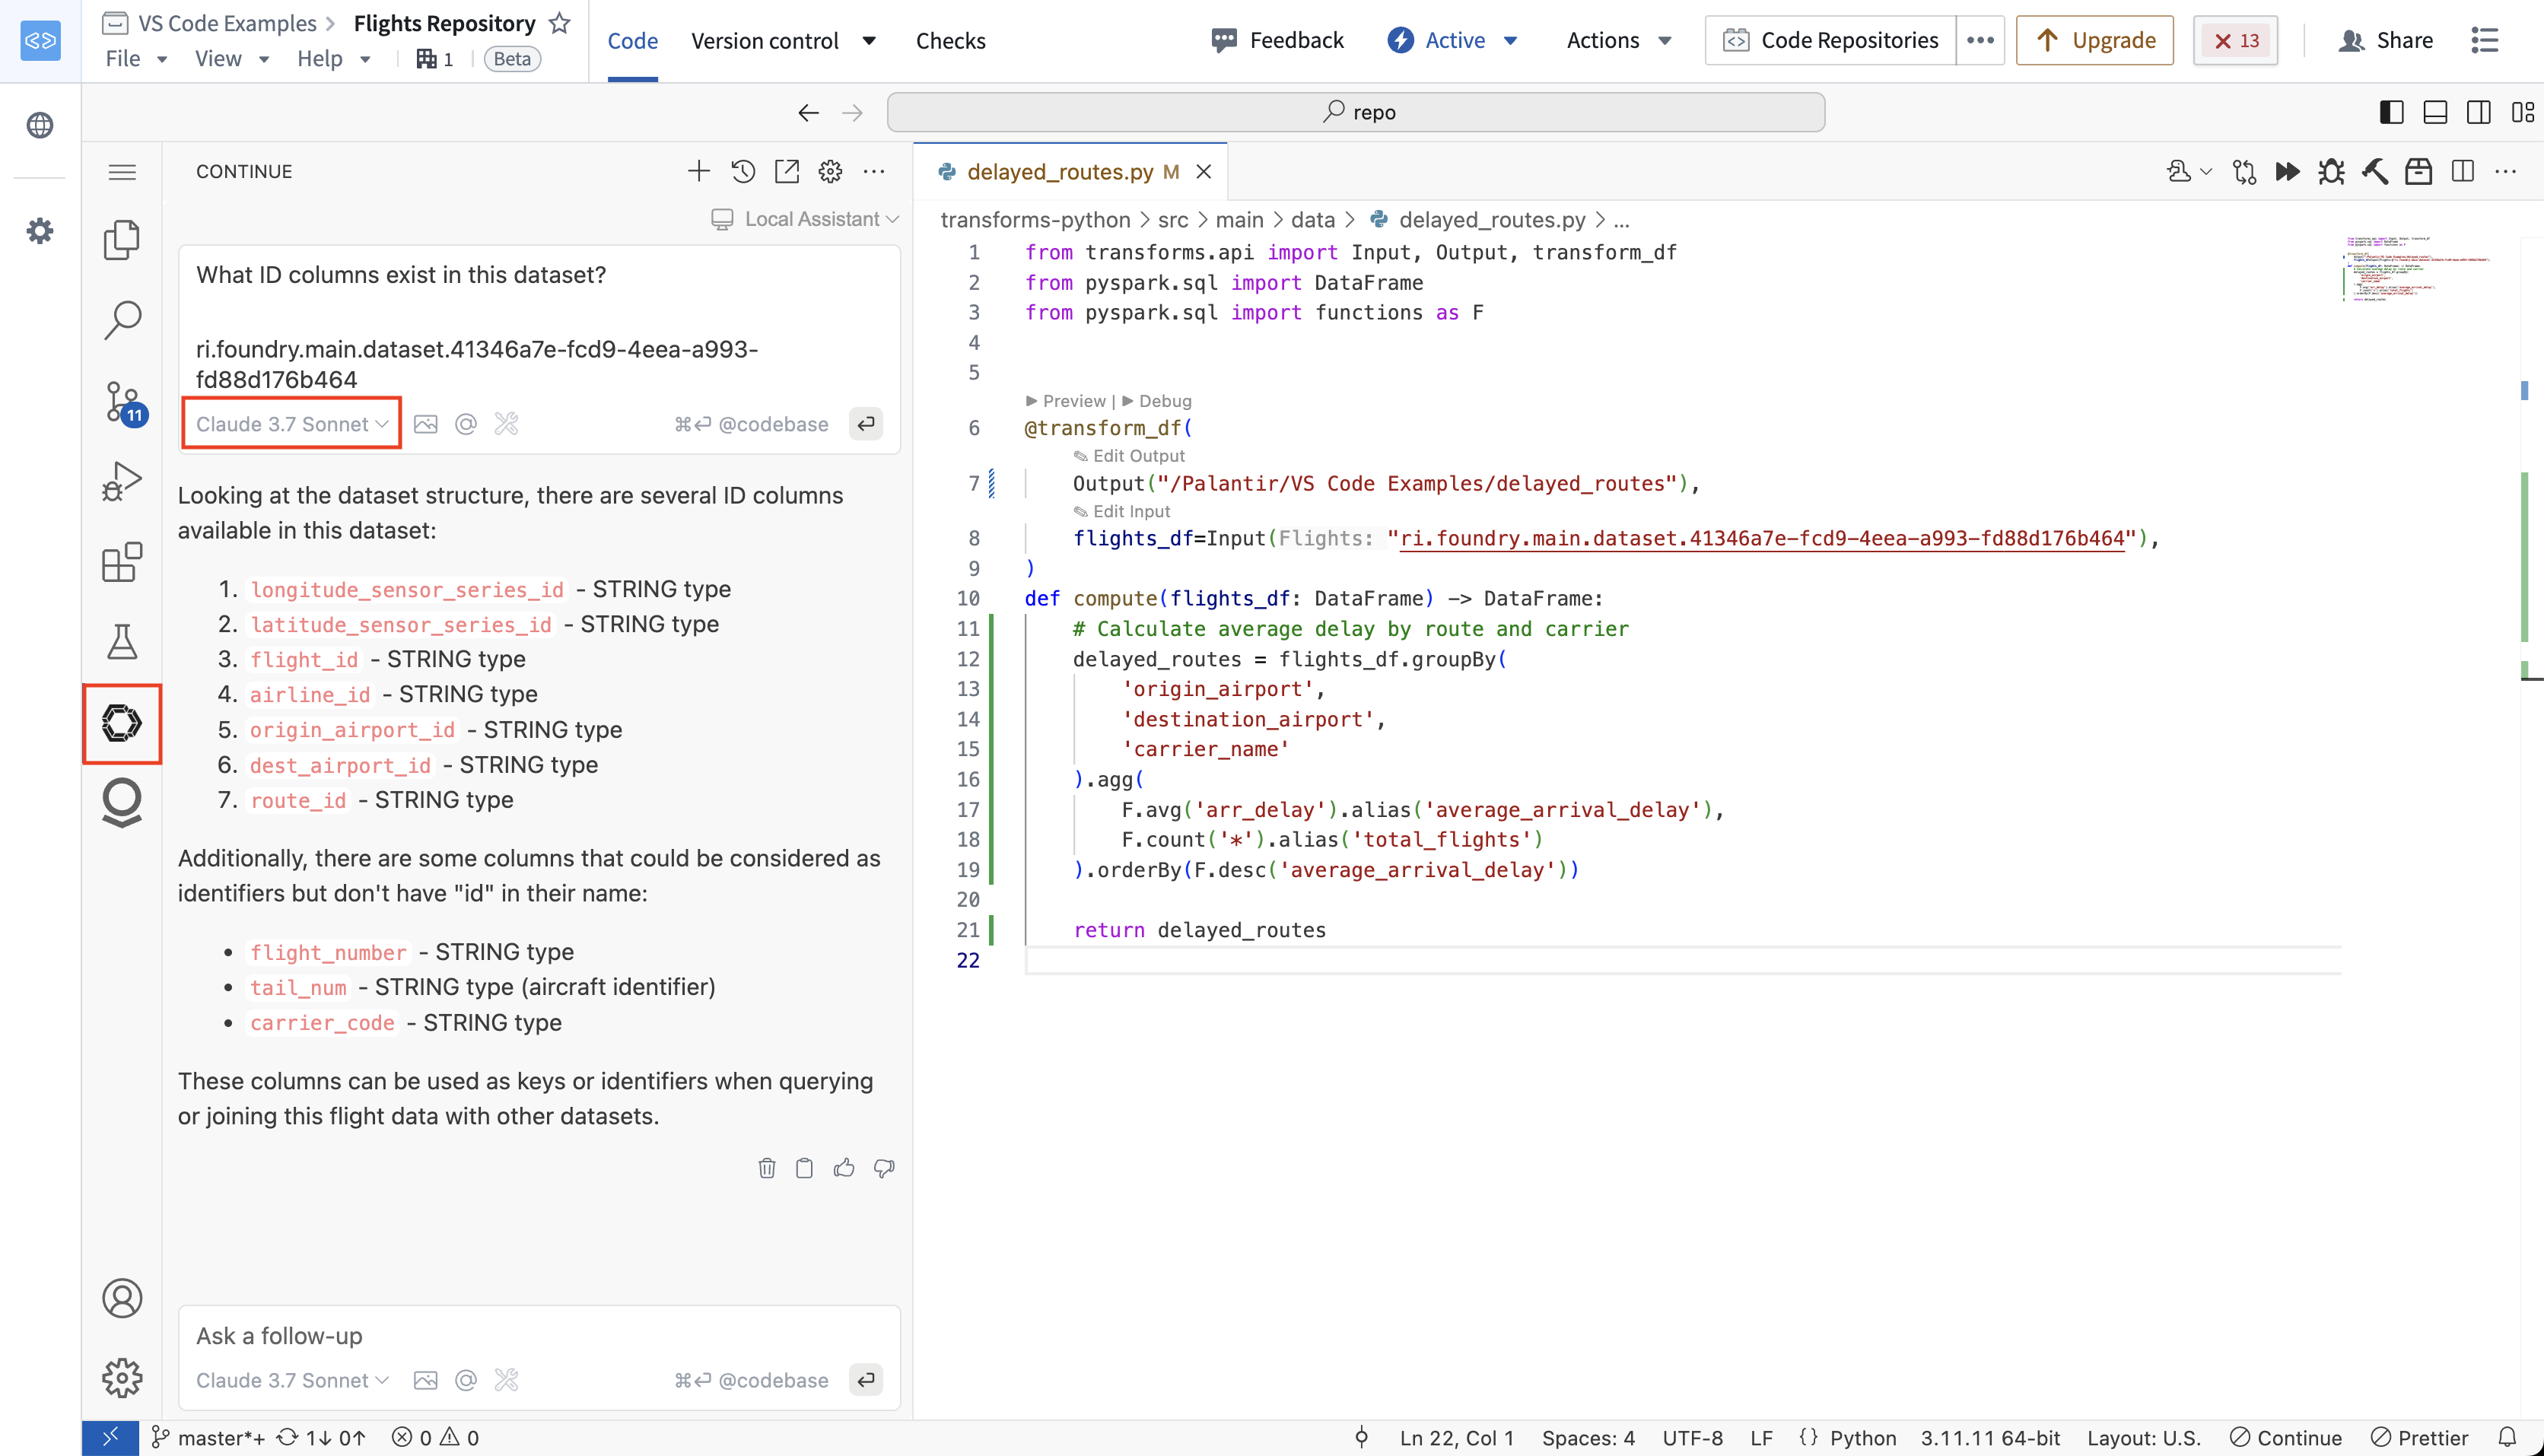The image size is (2544, 1456).
Task: Toggle bottom panel layout icon
Action: [x=2435, y=112]
